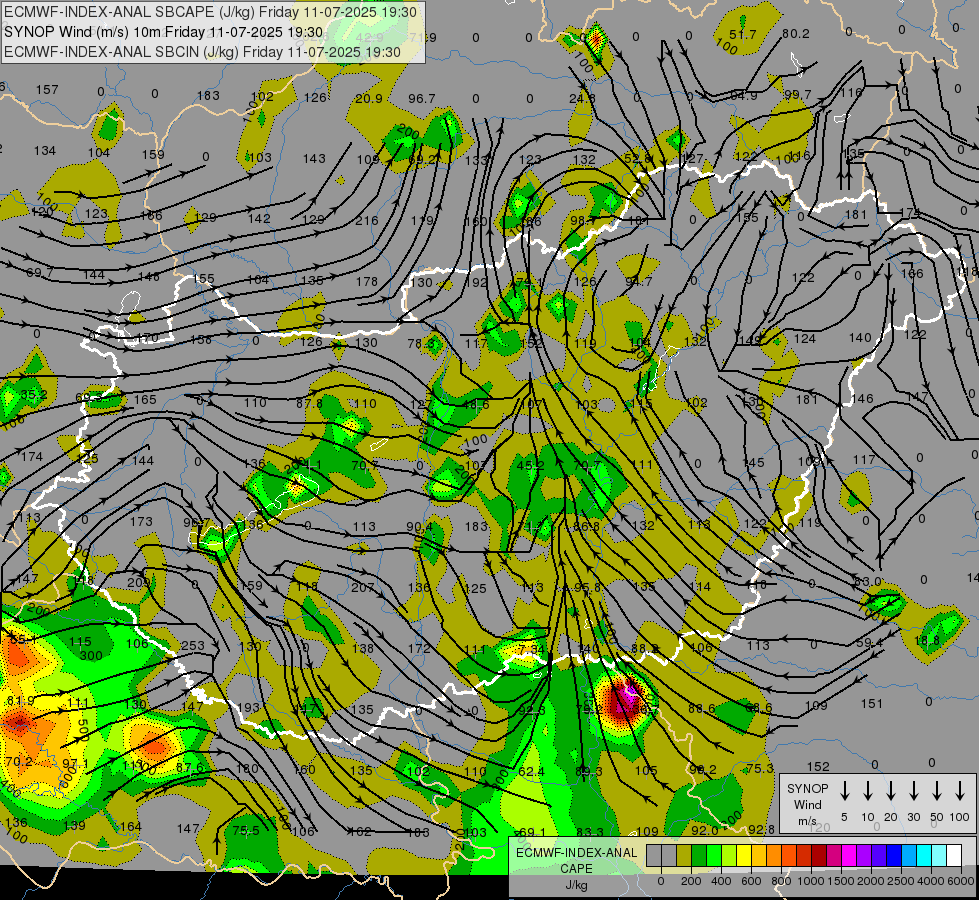This screenshot has width=979, height=900.
Task: Click the map value 80.2 near top
Action: pyautogui.click(x=795, y=34)
